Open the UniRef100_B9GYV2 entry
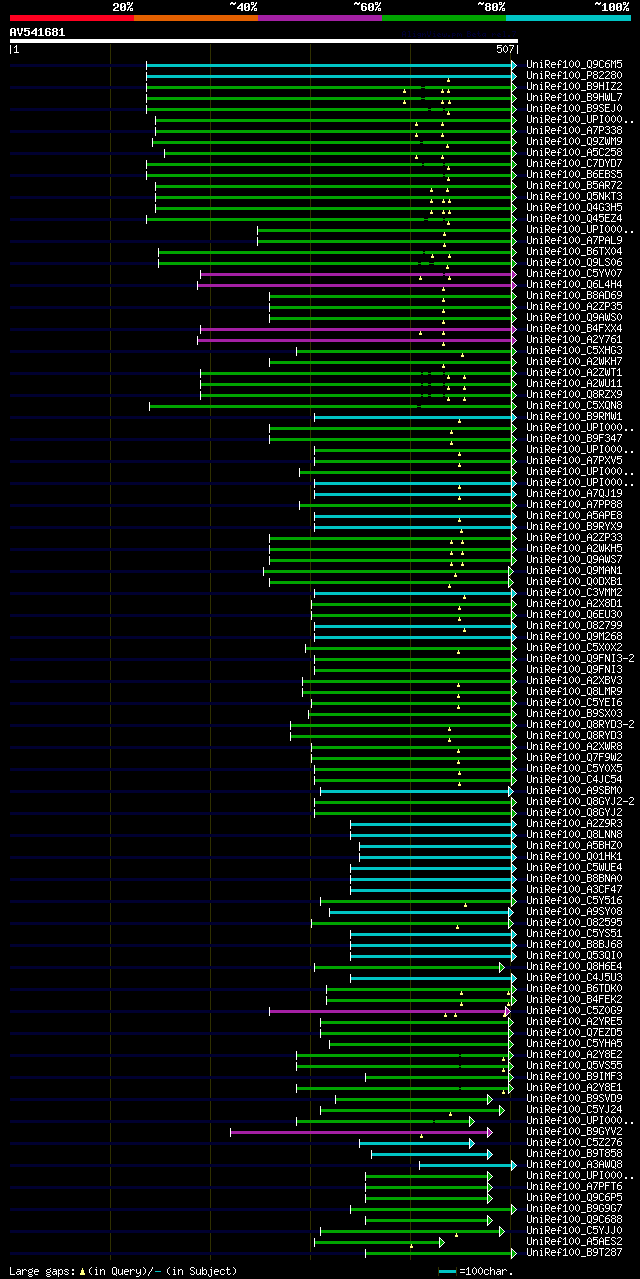Screen dimensions: 640x1279 pyautogui.click(x=574, y=1132)
